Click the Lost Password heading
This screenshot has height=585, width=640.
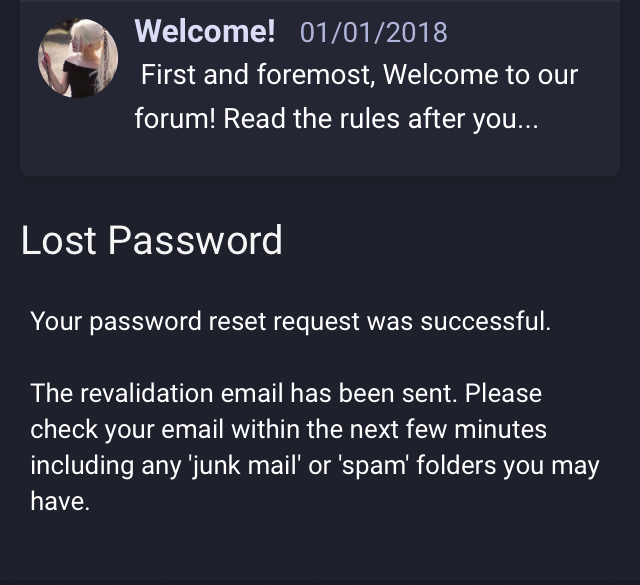coord(151,240)
